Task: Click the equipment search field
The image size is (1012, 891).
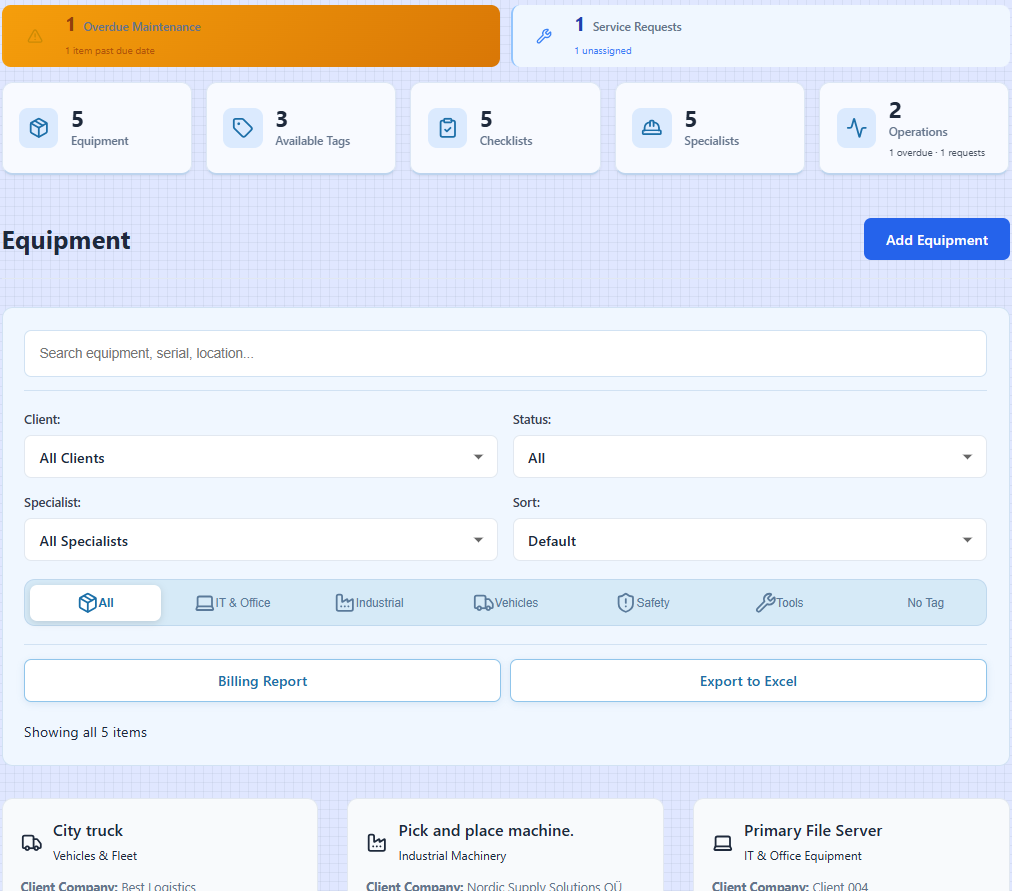Action: click(505, 353)
